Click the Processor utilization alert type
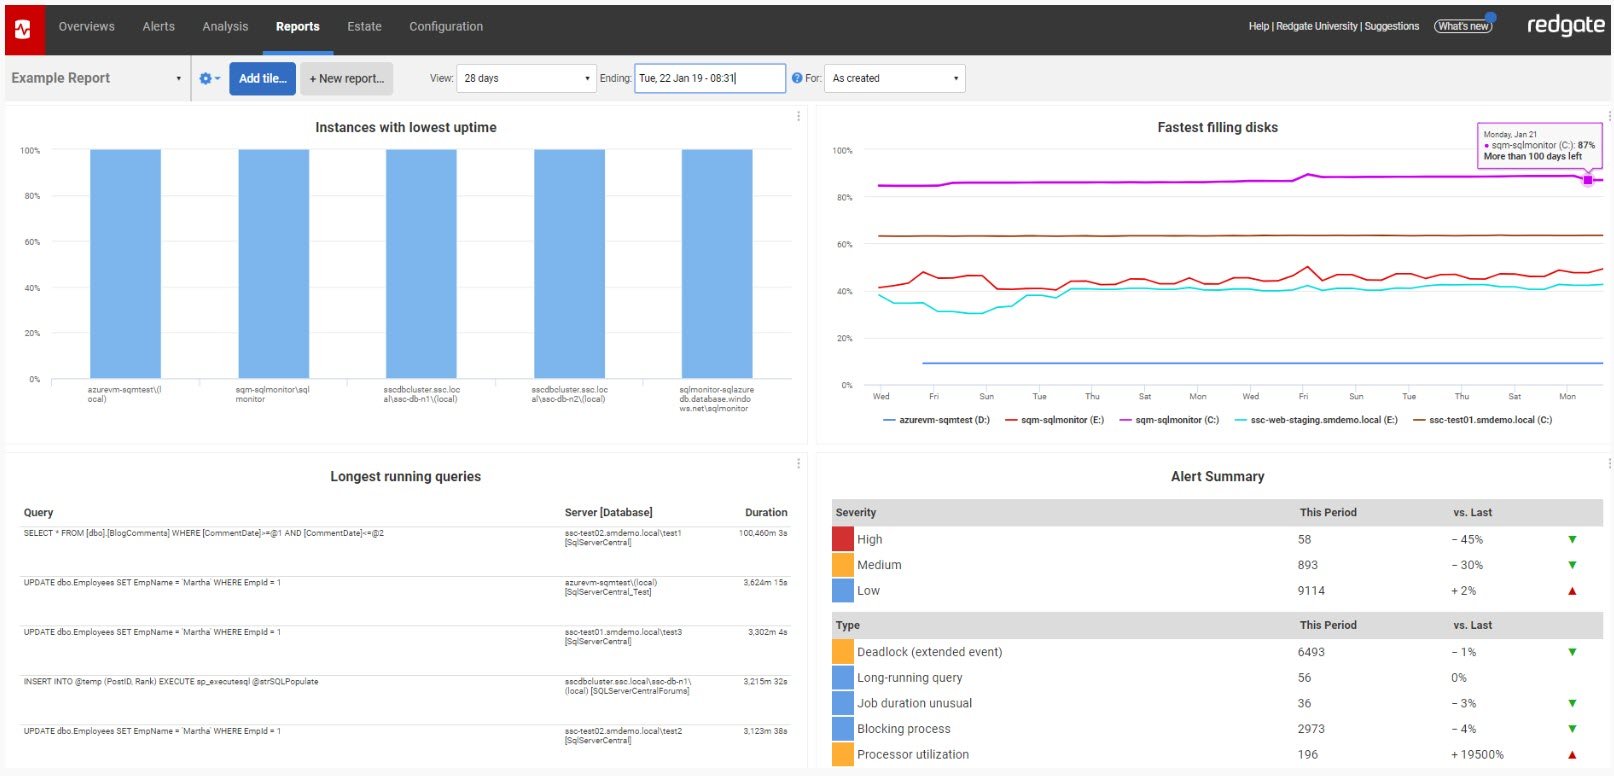The height and width of the screenshot is (776, 1614). [x=912, y=755]
